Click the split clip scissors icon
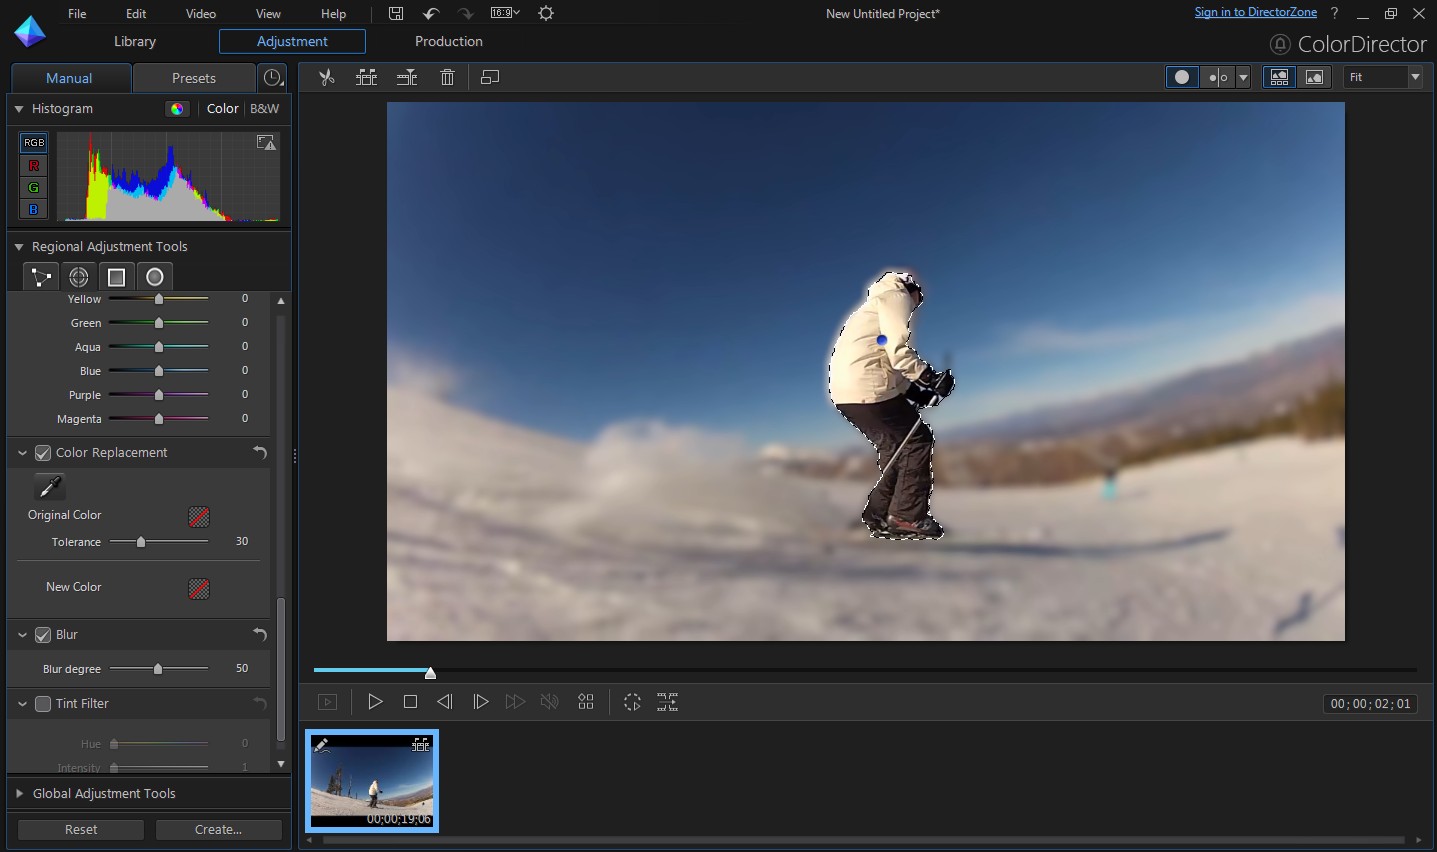The image size is (1437, 852). pyautogui.click(x=326, y=77)
